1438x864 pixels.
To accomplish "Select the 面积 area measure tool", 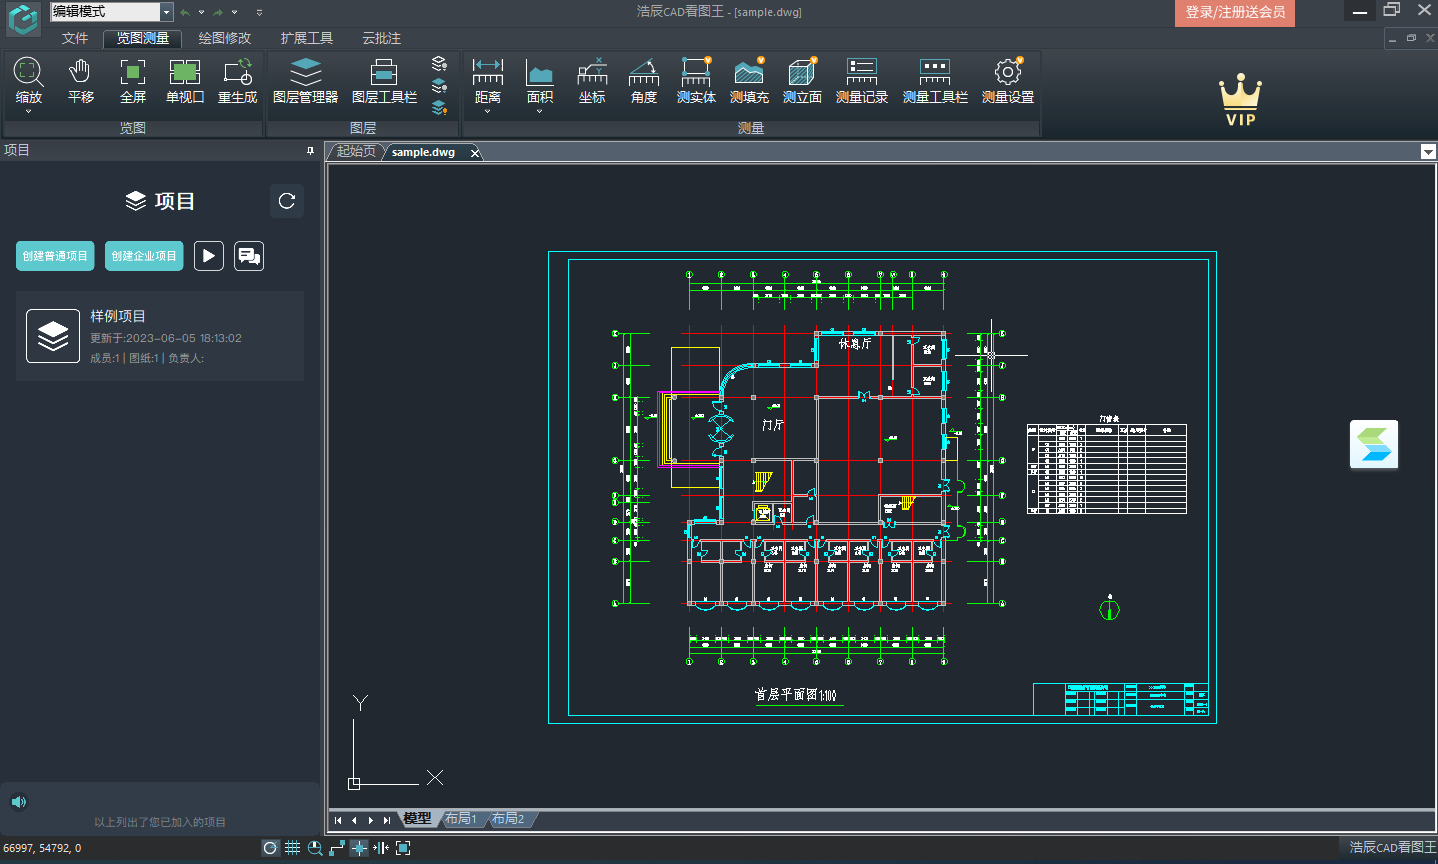I will tap(540, 80).
